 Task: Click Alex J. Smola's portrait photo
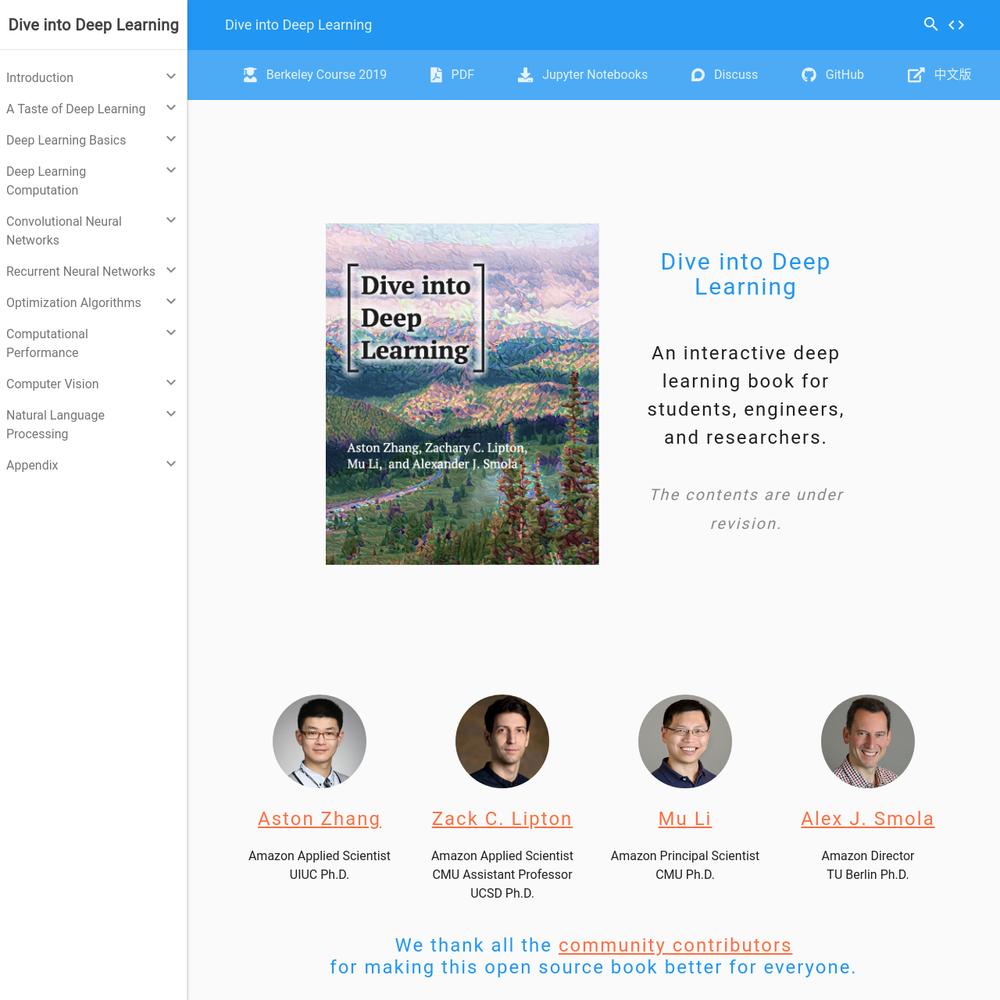tap(867, 742)
